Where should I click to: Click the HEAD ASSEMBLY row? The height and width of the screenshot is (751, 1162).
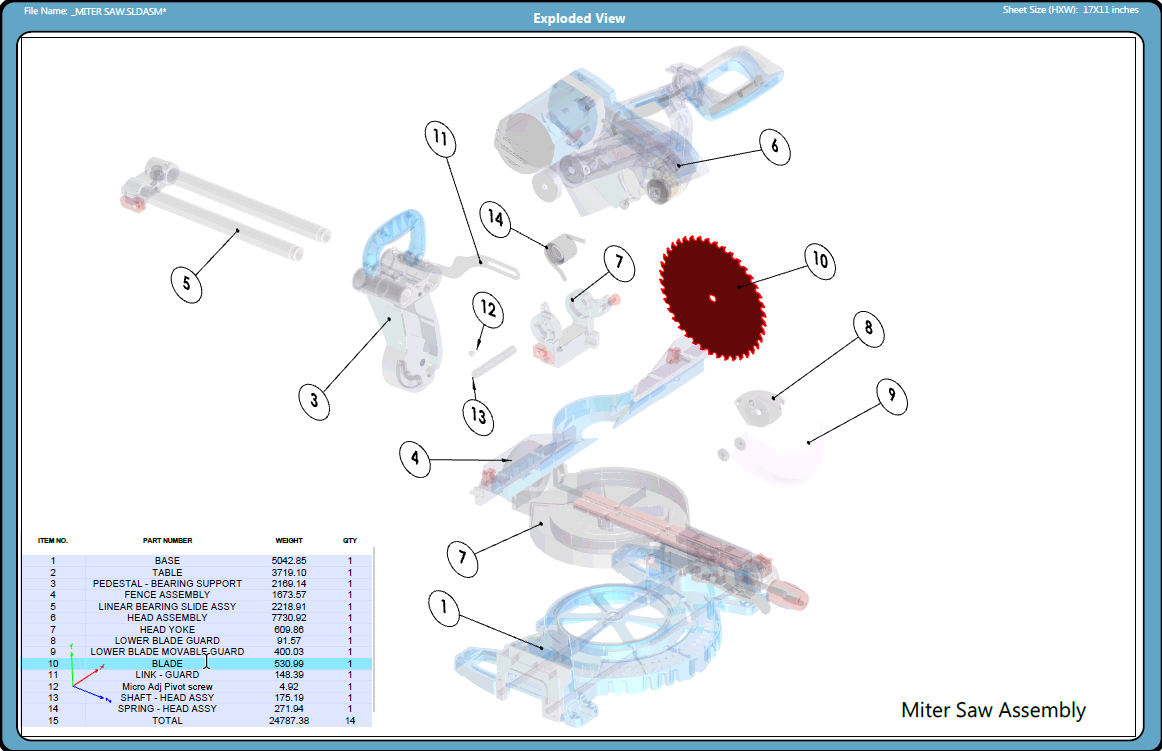[x=197, y=618]
